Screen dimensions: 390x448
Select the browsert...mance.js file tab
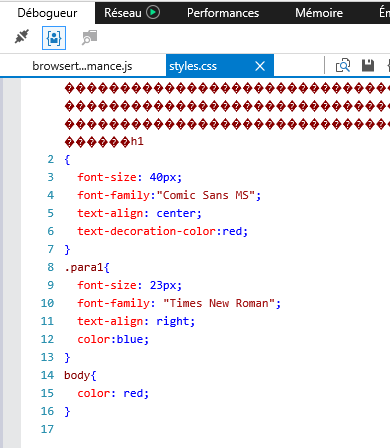click(82, 66)
